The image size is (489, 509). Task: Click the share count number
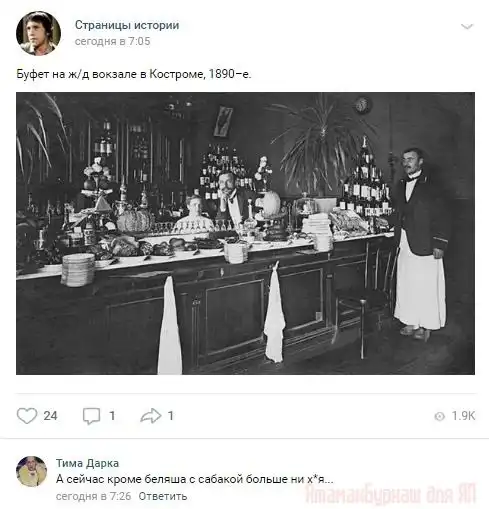tap(171, 416)
